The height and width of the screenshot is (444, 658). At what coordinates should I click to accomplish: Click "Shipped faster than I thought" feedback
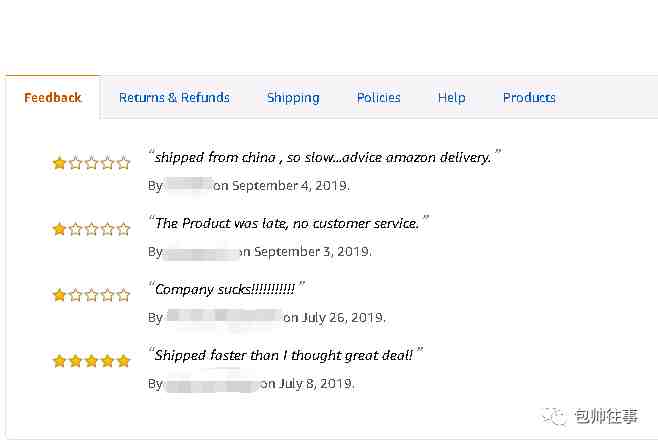(284, 355)
